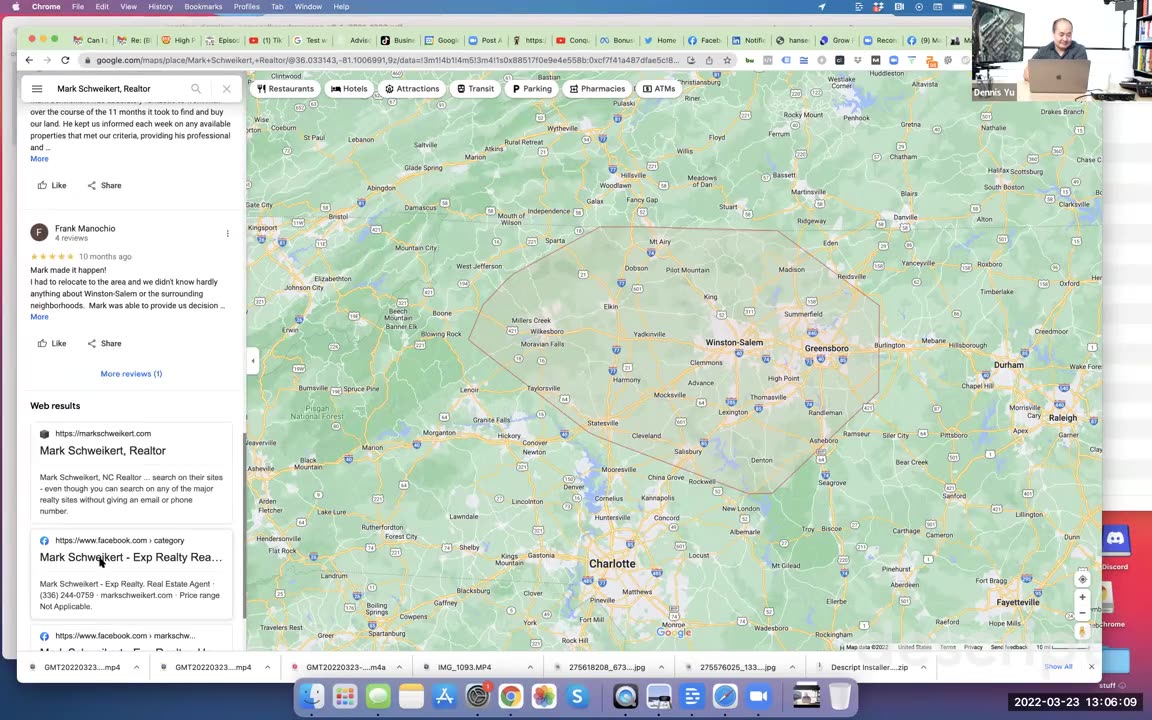The width and height of the screenshot is (1152, 720).
Task: Click Frank Manochio's profile avatar
Action: 39,233
